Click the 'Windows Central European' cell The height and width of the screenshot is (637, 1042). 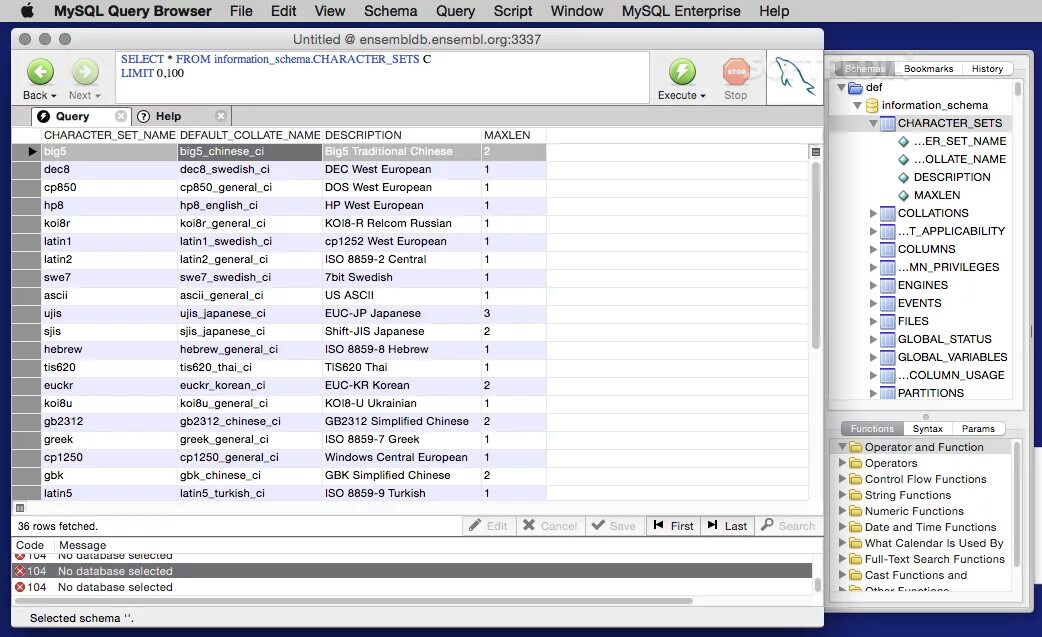pos(401,457)
